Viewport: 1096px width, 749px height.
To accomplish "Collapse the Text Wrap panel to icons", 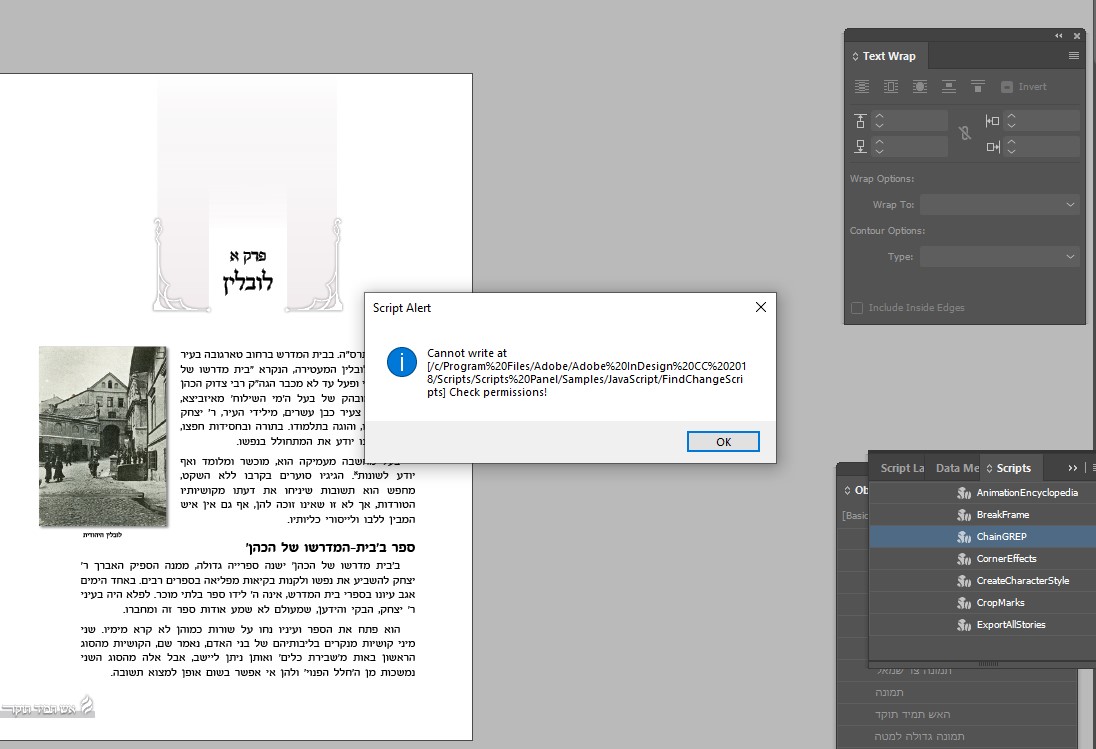I will point(1058,35).
